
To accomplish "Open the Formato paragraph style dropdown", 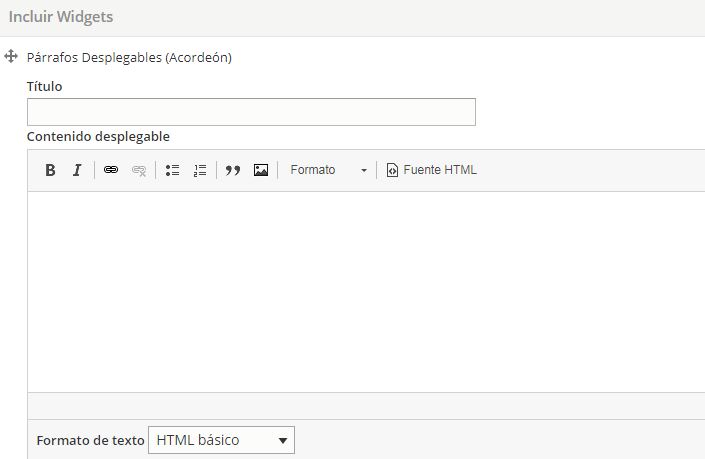I will [328, 170].
